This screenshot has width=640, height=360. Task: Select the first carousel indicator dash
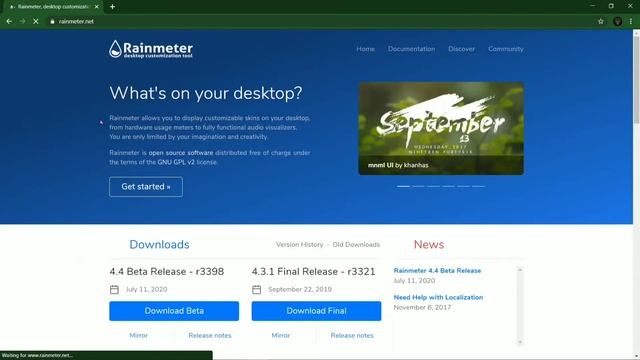[403, 186]
